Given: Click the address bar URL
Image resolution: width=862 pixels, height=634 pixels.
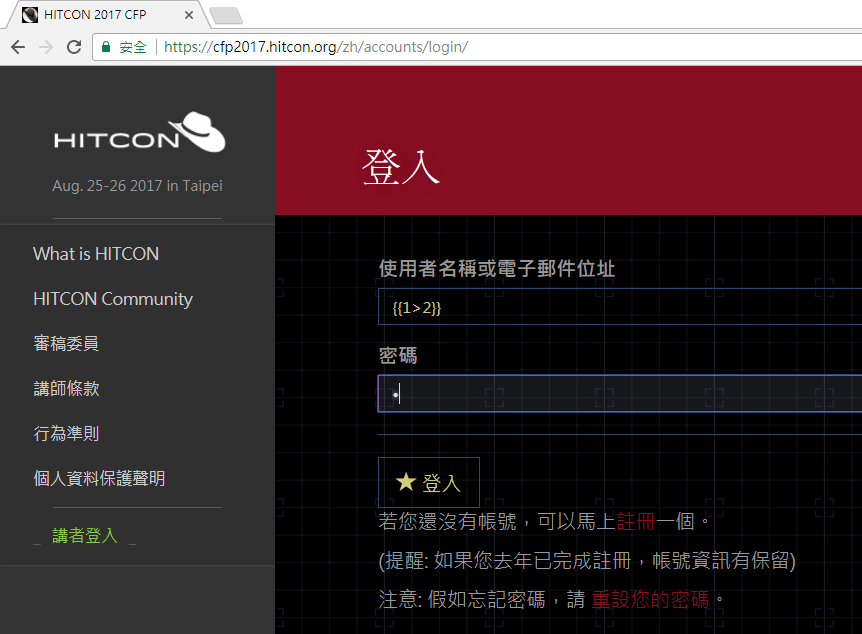Looking at the screenshot, I should (x=316, y=47).
